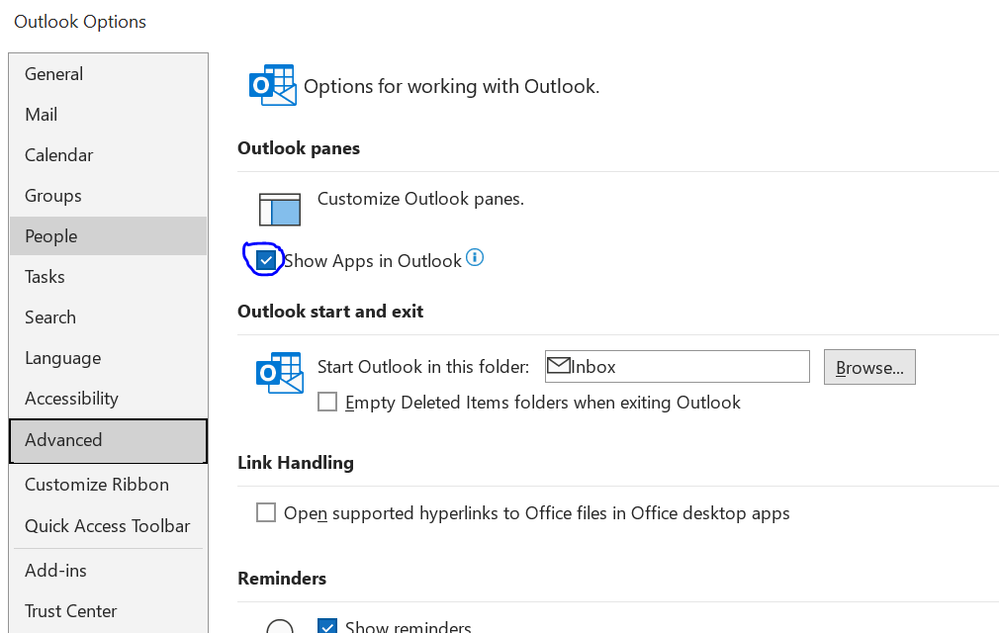Switch to the Mail options category
999x633 pixels.
click(x=41, y=115)
